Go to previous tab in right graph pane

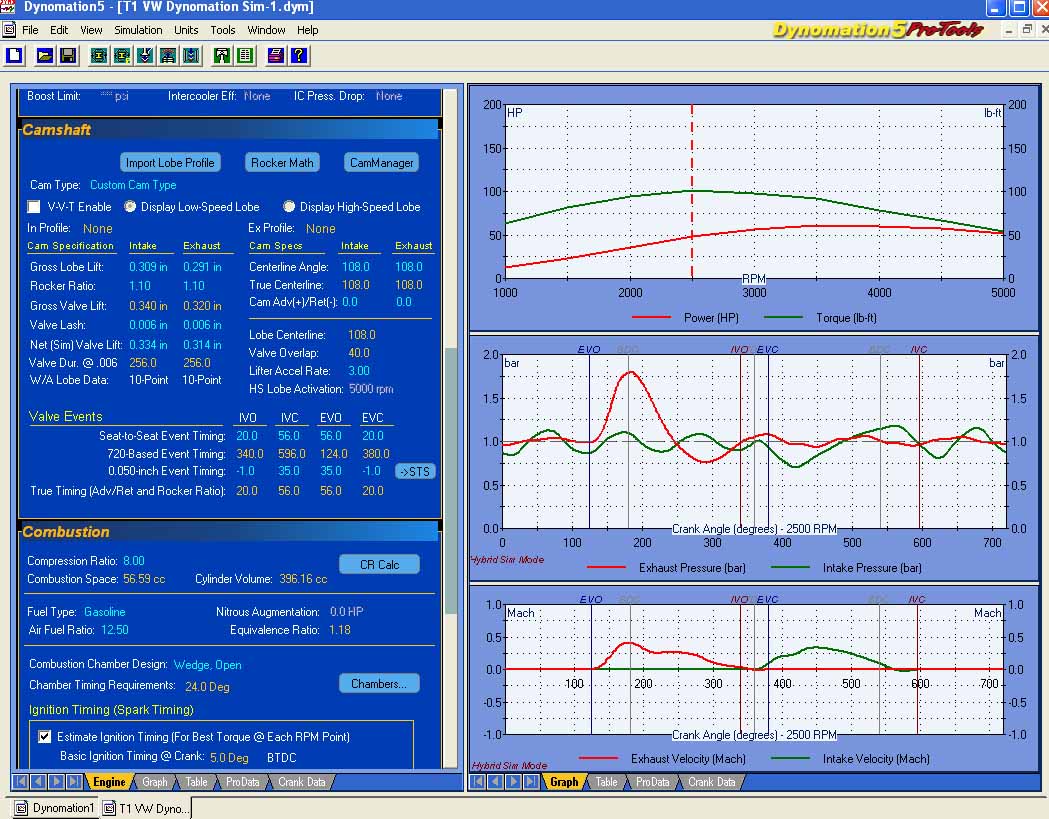tap(496, 781)
